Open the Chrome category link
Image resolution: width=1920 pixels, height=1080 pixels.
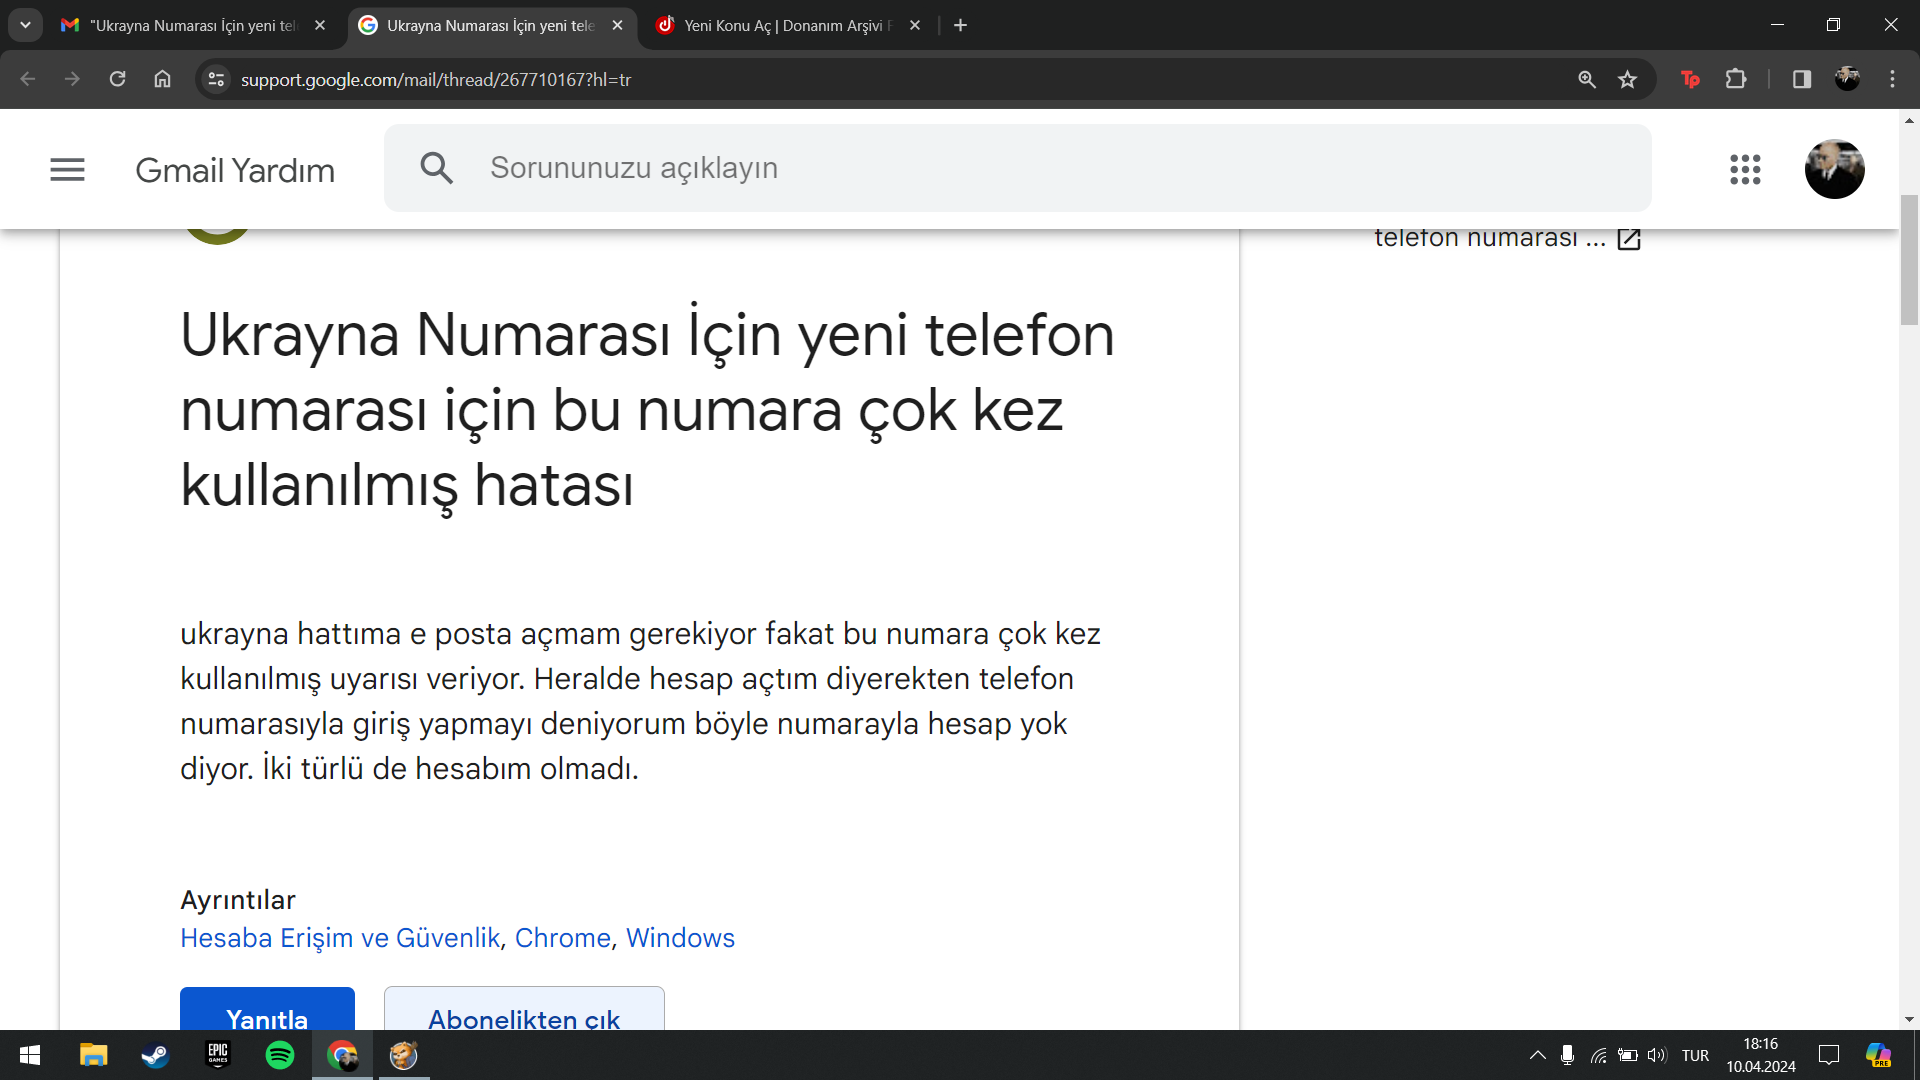coord(563,938)
